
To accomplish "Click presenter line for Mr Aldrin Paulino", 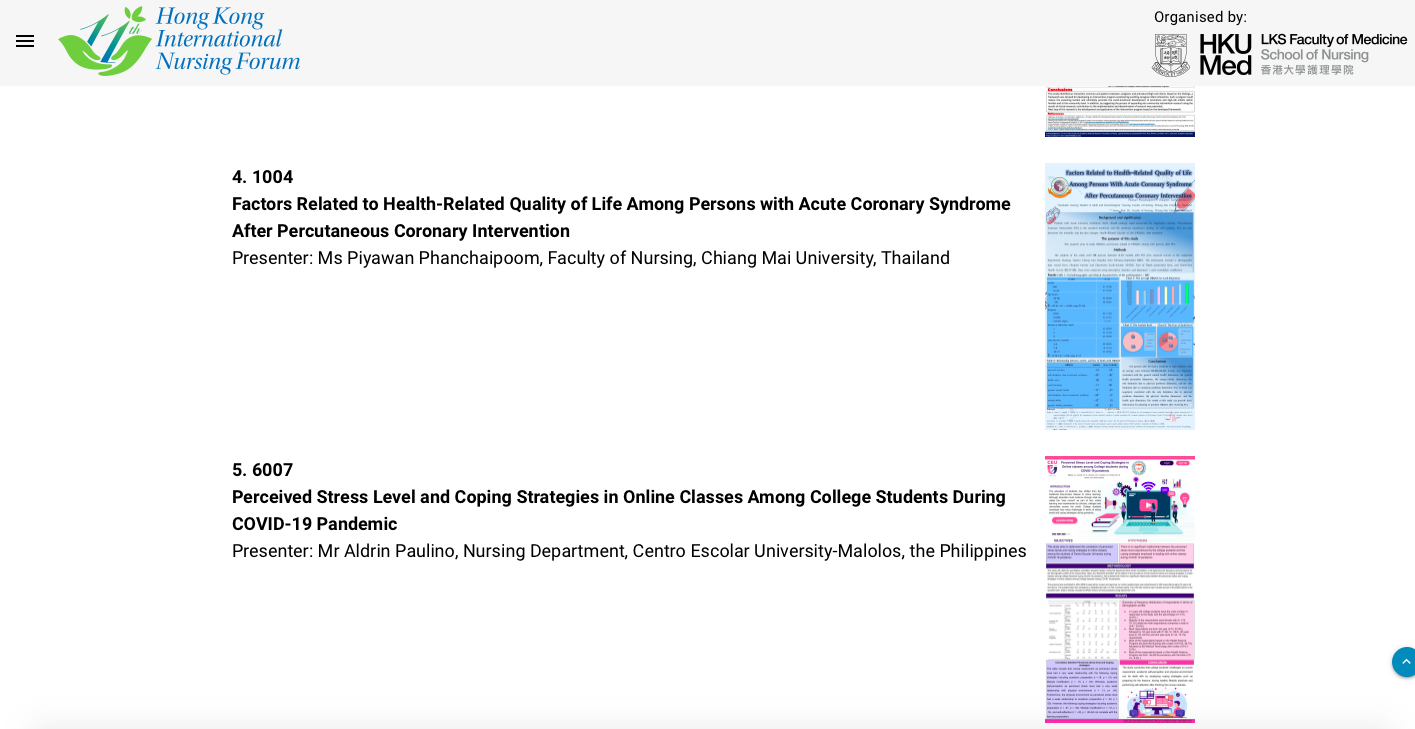I will coord(629,551).
